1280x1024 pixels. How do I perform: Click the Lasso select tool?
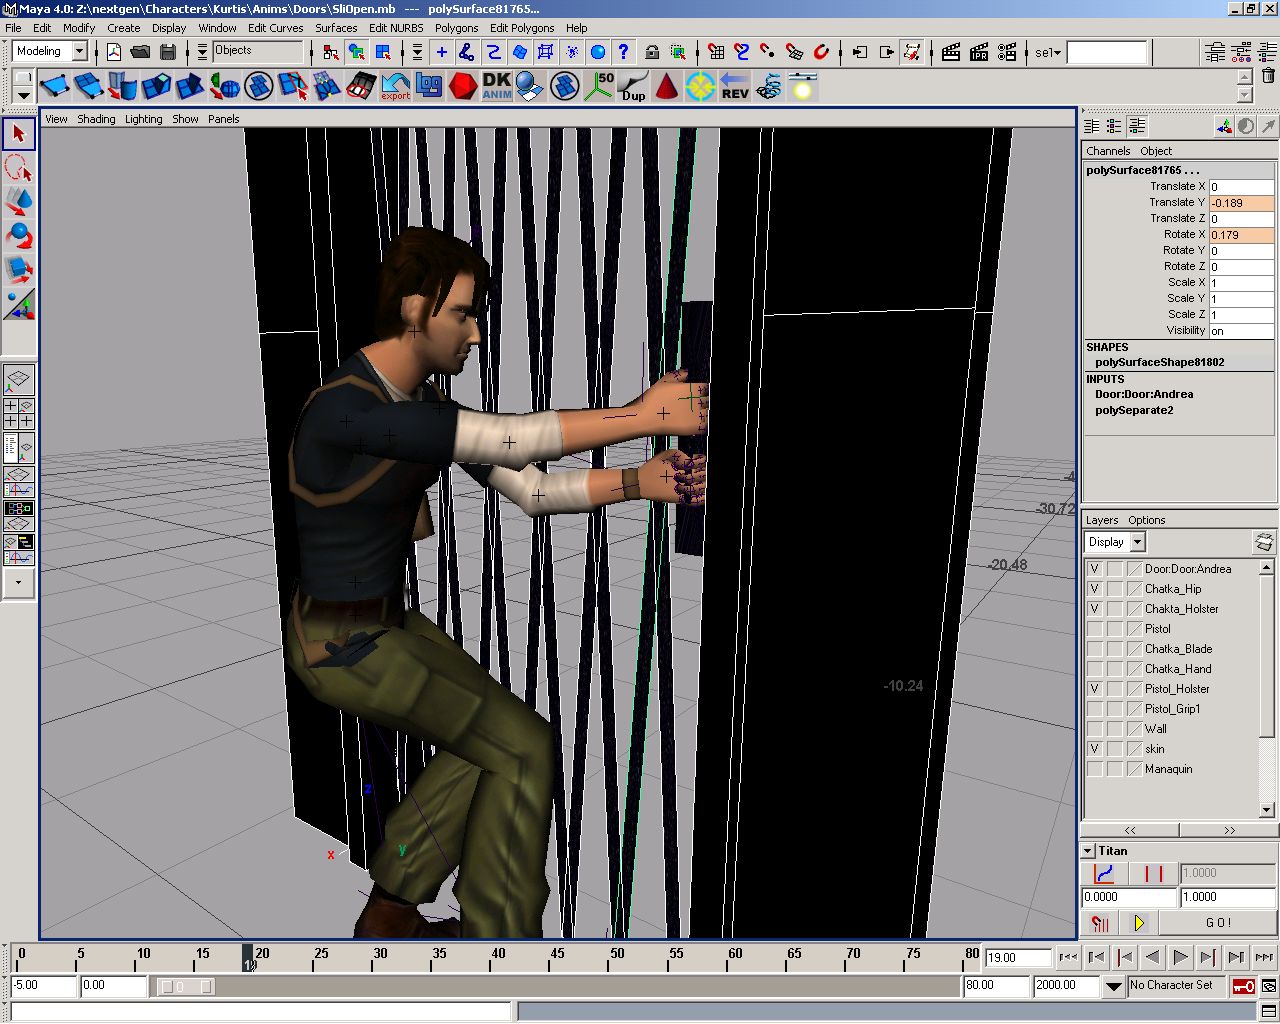19,167
